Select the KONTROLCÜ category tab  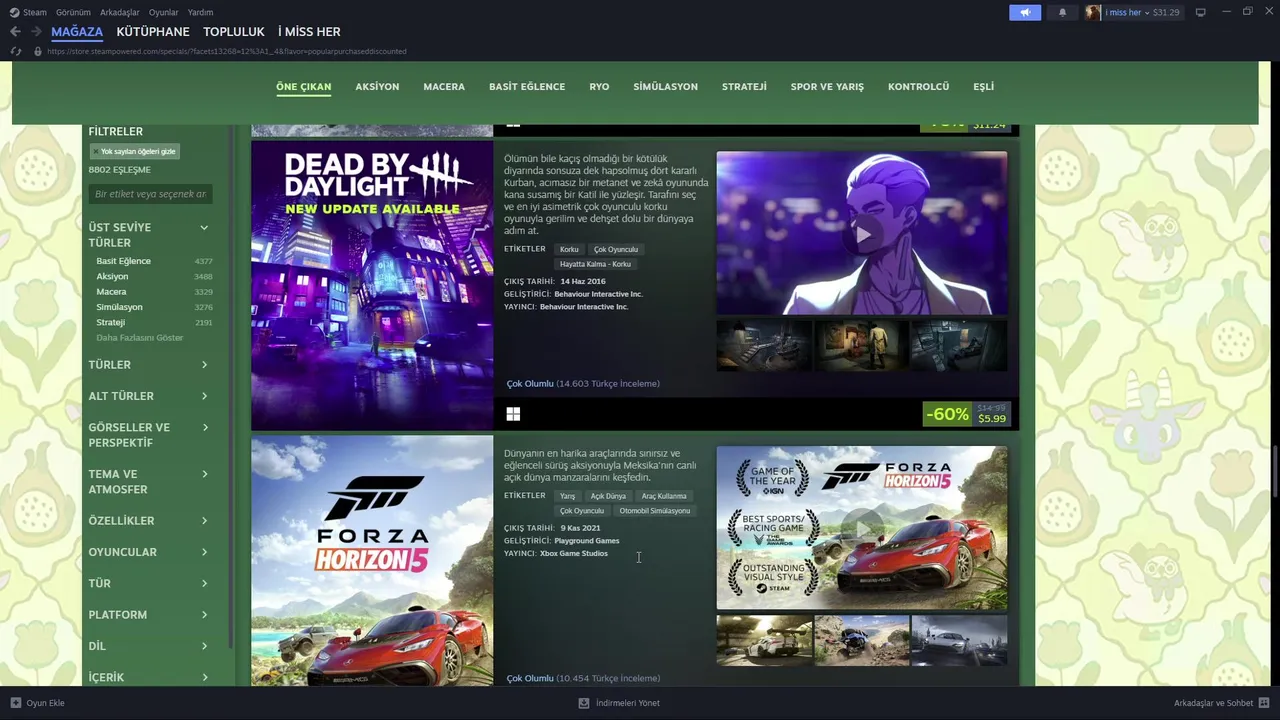[918, 87]
